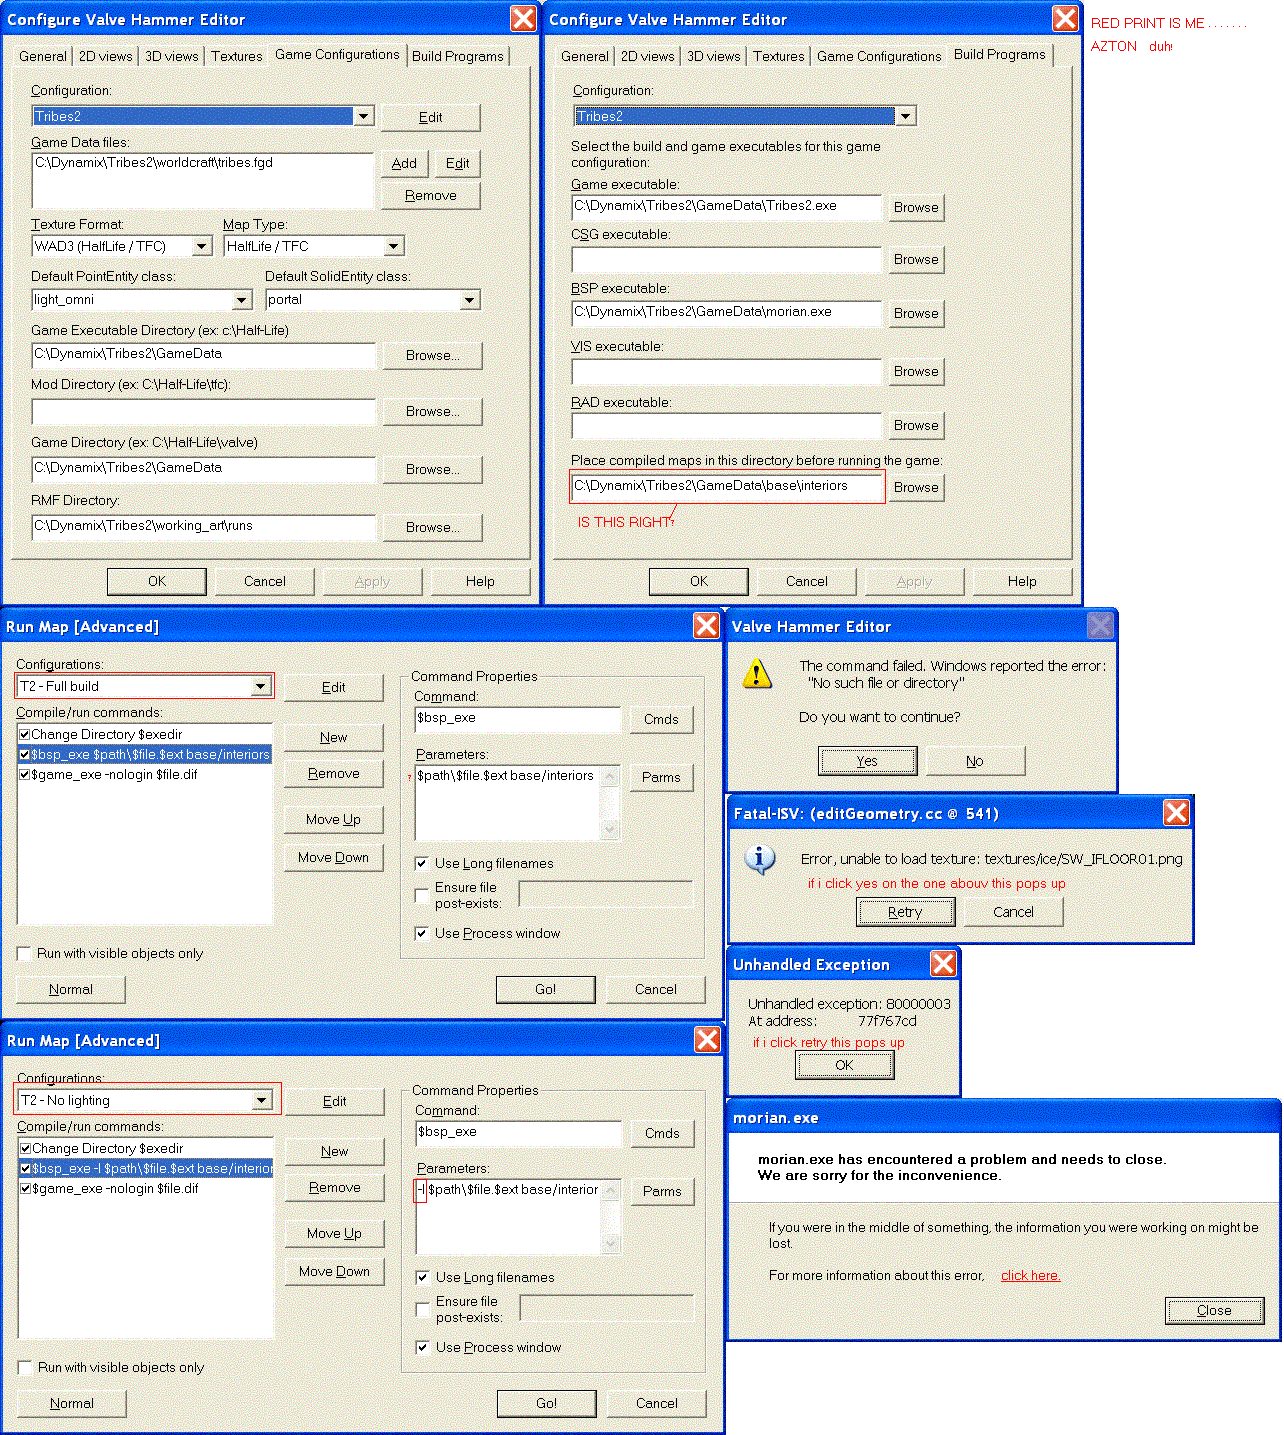Open Textures tab in right Configure dialog
1284x1435 pixels.
click(779, 56)
